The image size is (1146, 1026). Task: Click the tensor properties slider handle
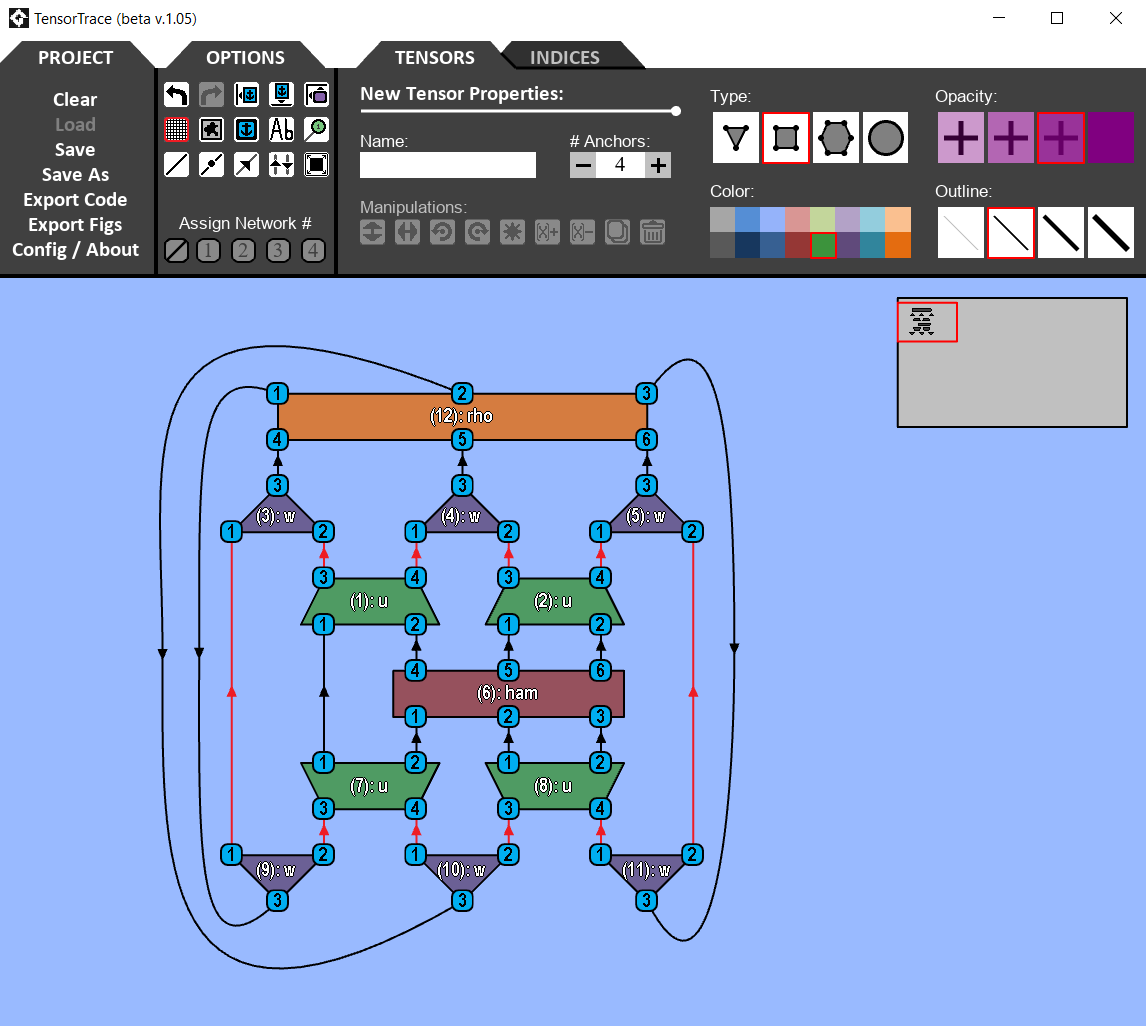click(x=676, y=111)
